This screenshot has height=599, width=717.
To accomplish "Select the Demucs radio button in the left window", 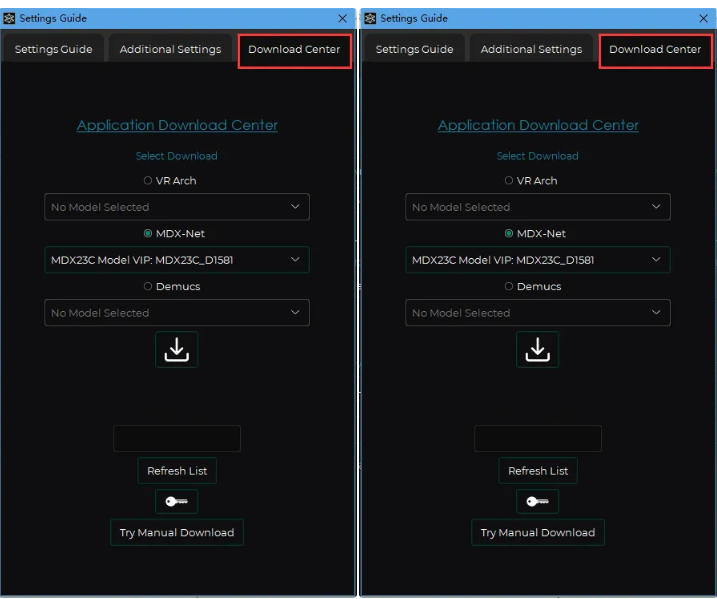I will coord(148,287).
